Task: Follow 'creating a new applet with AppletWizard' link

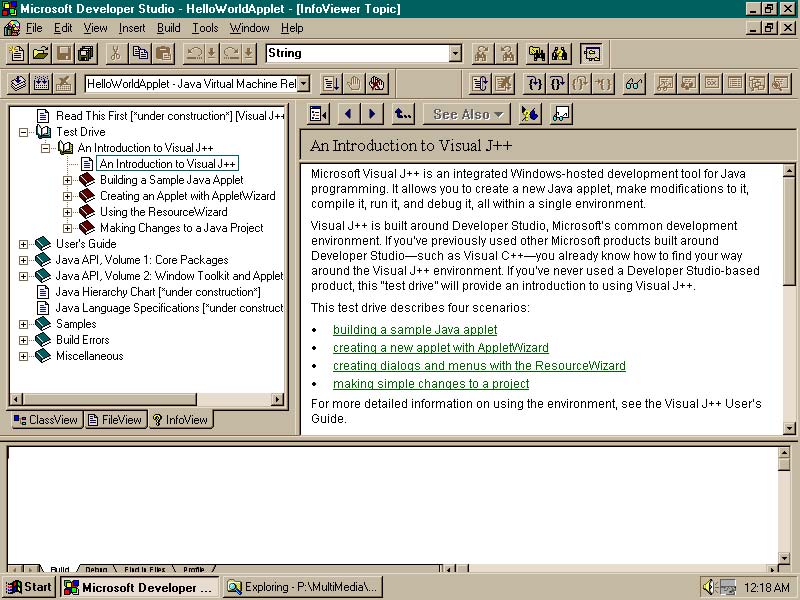Action: click(x=441, y=347)
